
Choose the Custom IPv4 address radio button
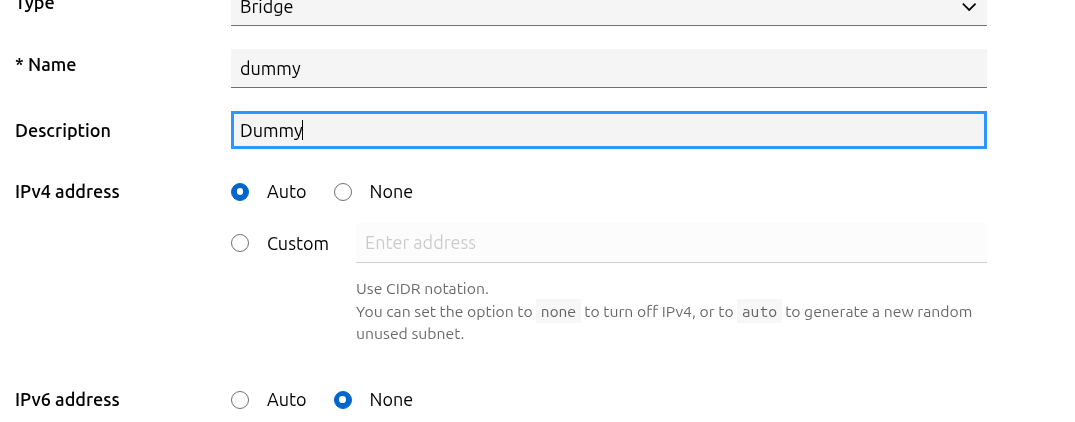tap(240, 243)
